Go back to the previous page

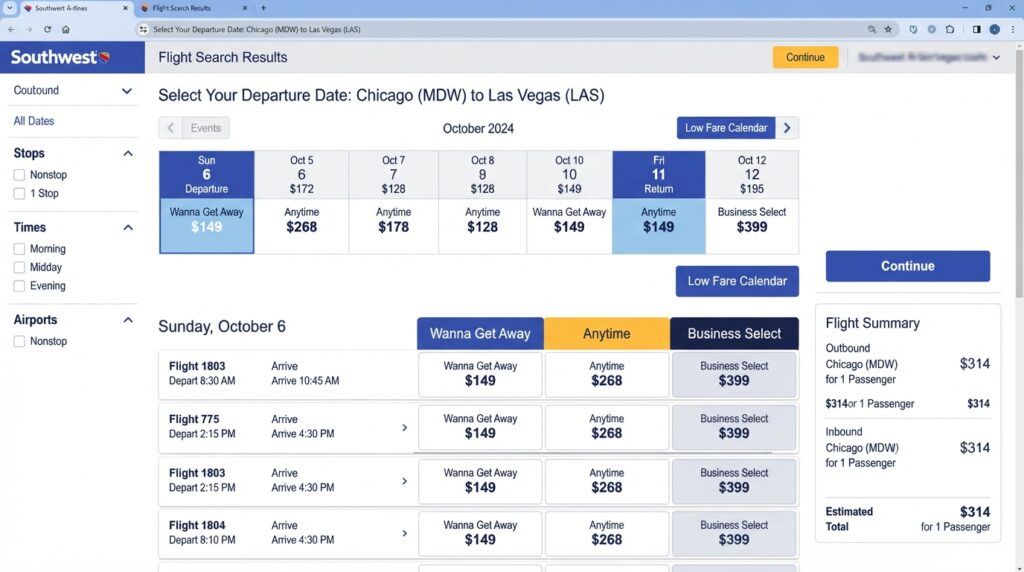pos(11,29)
